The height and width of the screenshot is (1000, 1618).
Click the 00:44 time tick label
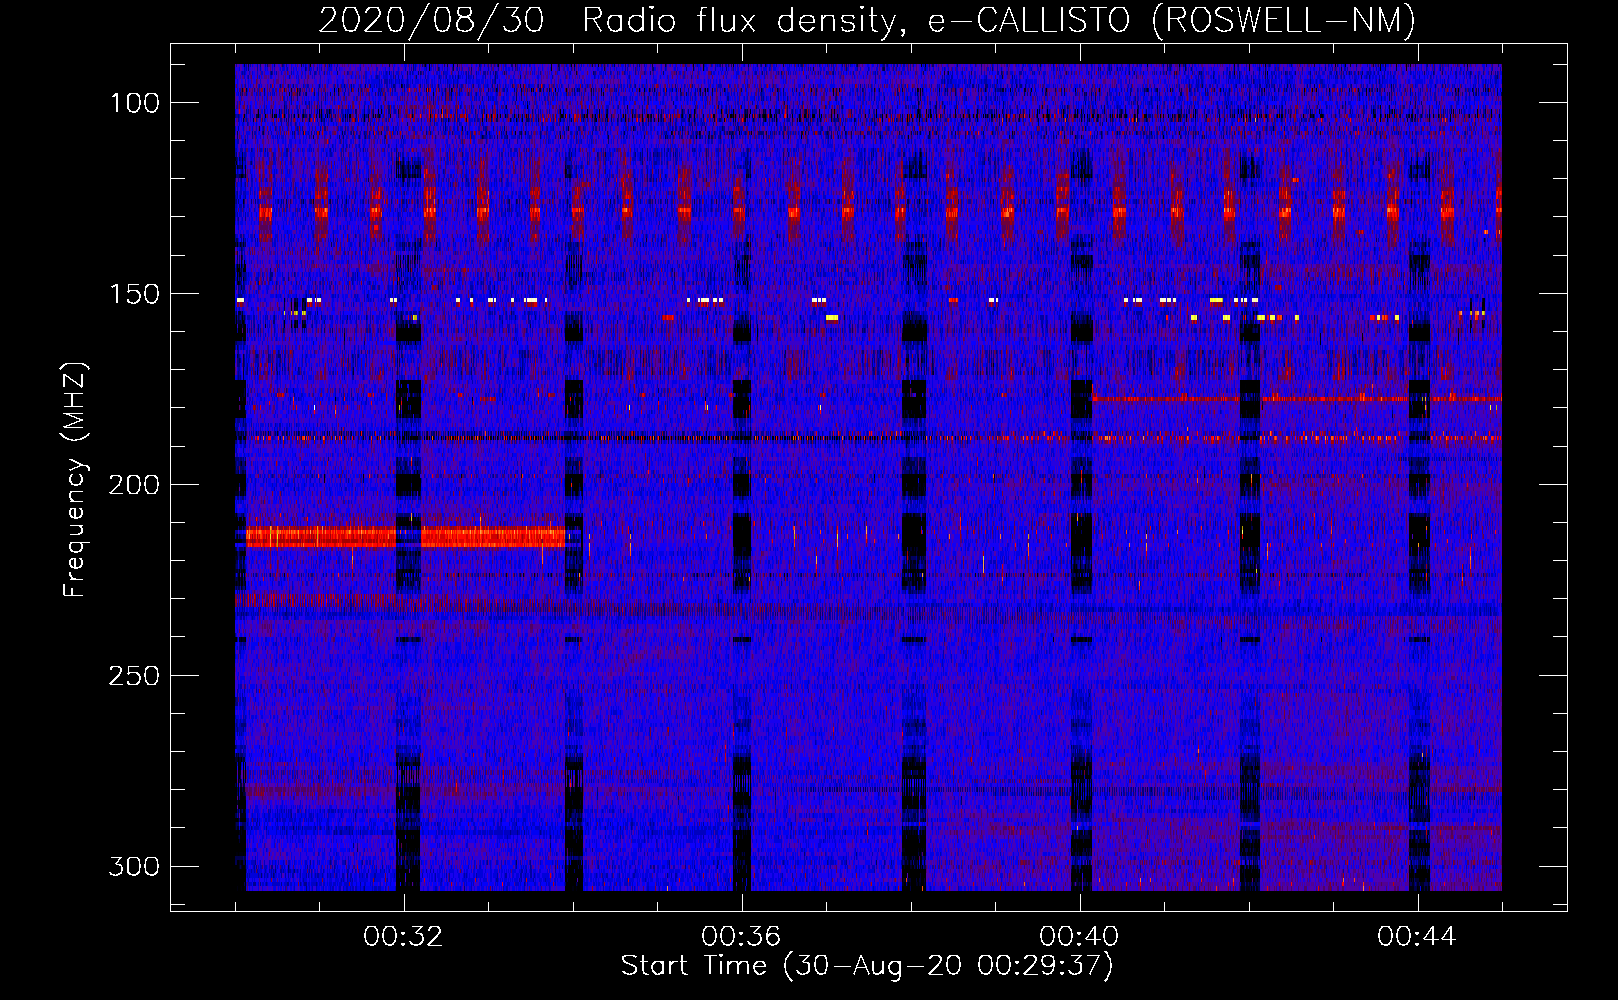coord(1417,937)
